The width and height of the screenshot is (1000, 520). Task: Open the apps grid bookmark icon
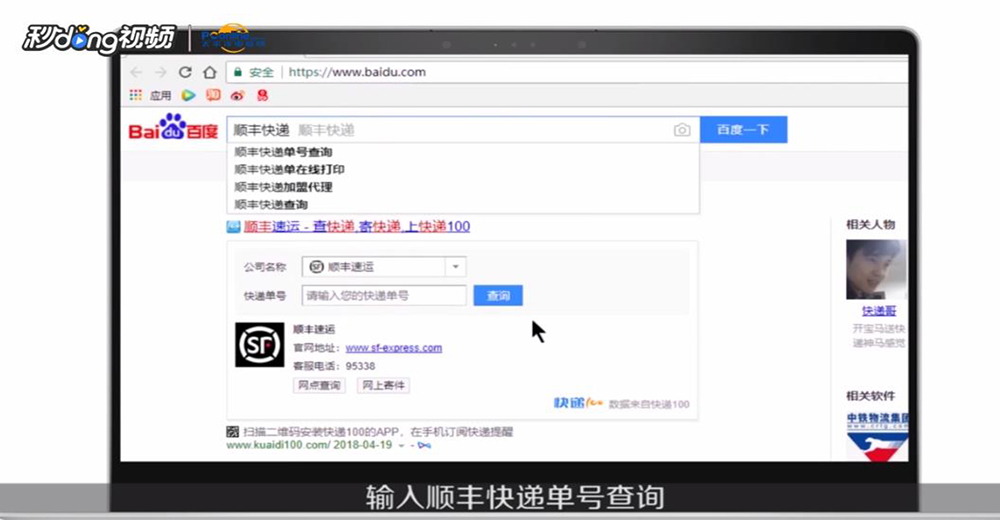pyautogui.click(x=136, y=95)
